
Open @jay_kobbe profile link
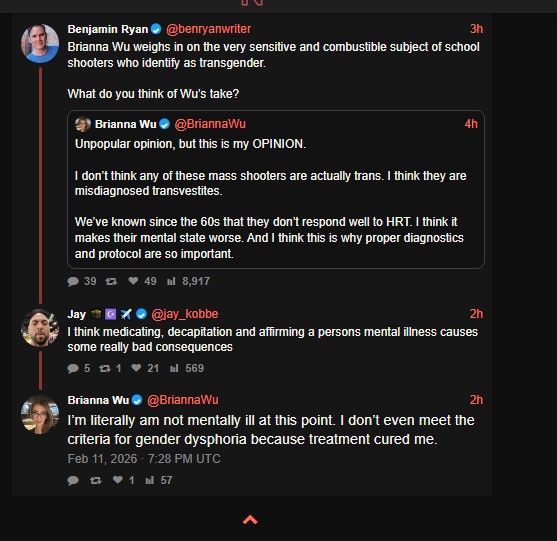pyautogui.click(x=185, y=314)
